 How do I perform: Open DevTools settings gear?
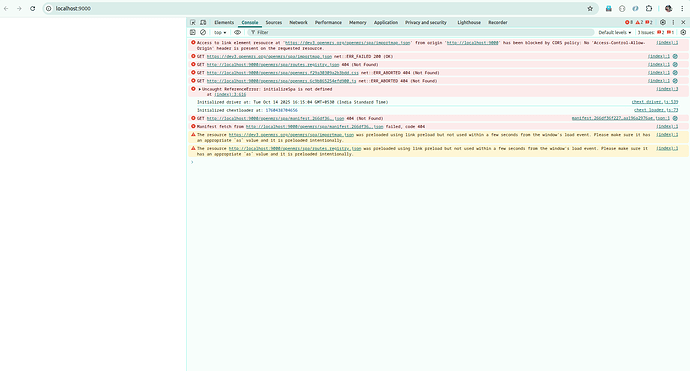[x=663, y=22]
